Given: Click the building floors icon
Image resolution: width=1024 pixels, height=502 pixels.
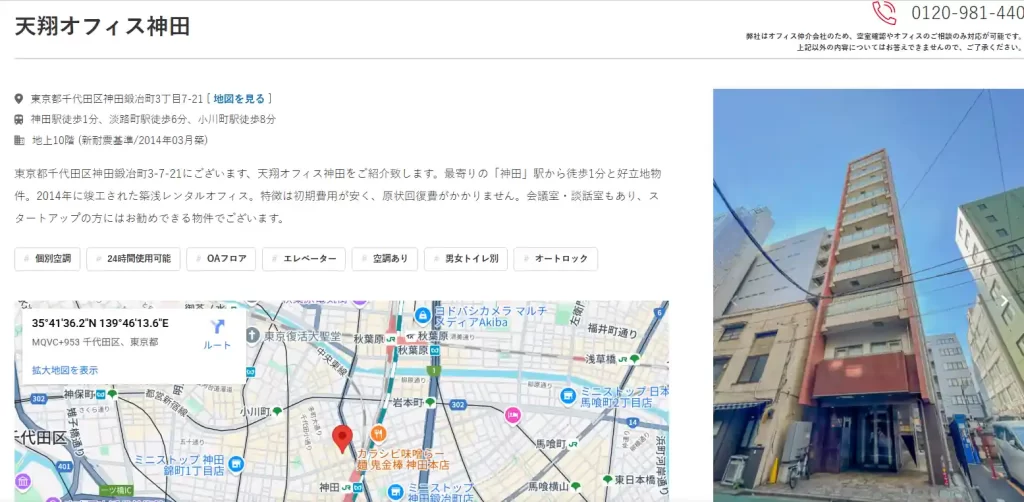Looking at the screenshot, I should point(19,139).
